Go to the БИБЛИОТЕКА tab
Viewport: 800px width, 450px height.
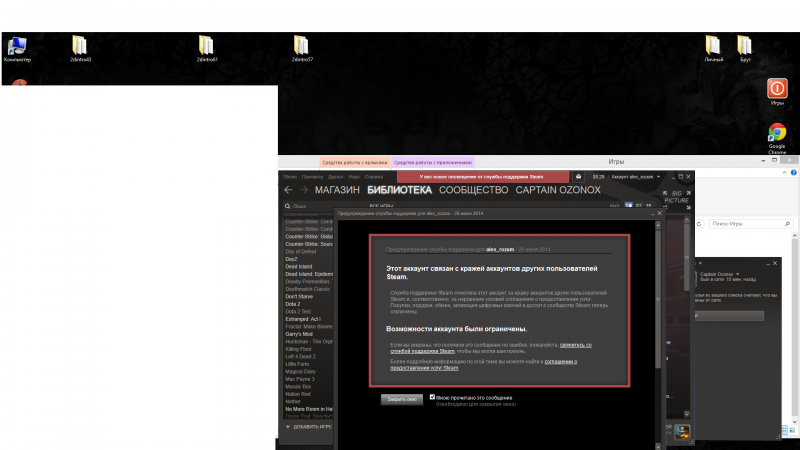pyautogui.click(x=399, y=190)
